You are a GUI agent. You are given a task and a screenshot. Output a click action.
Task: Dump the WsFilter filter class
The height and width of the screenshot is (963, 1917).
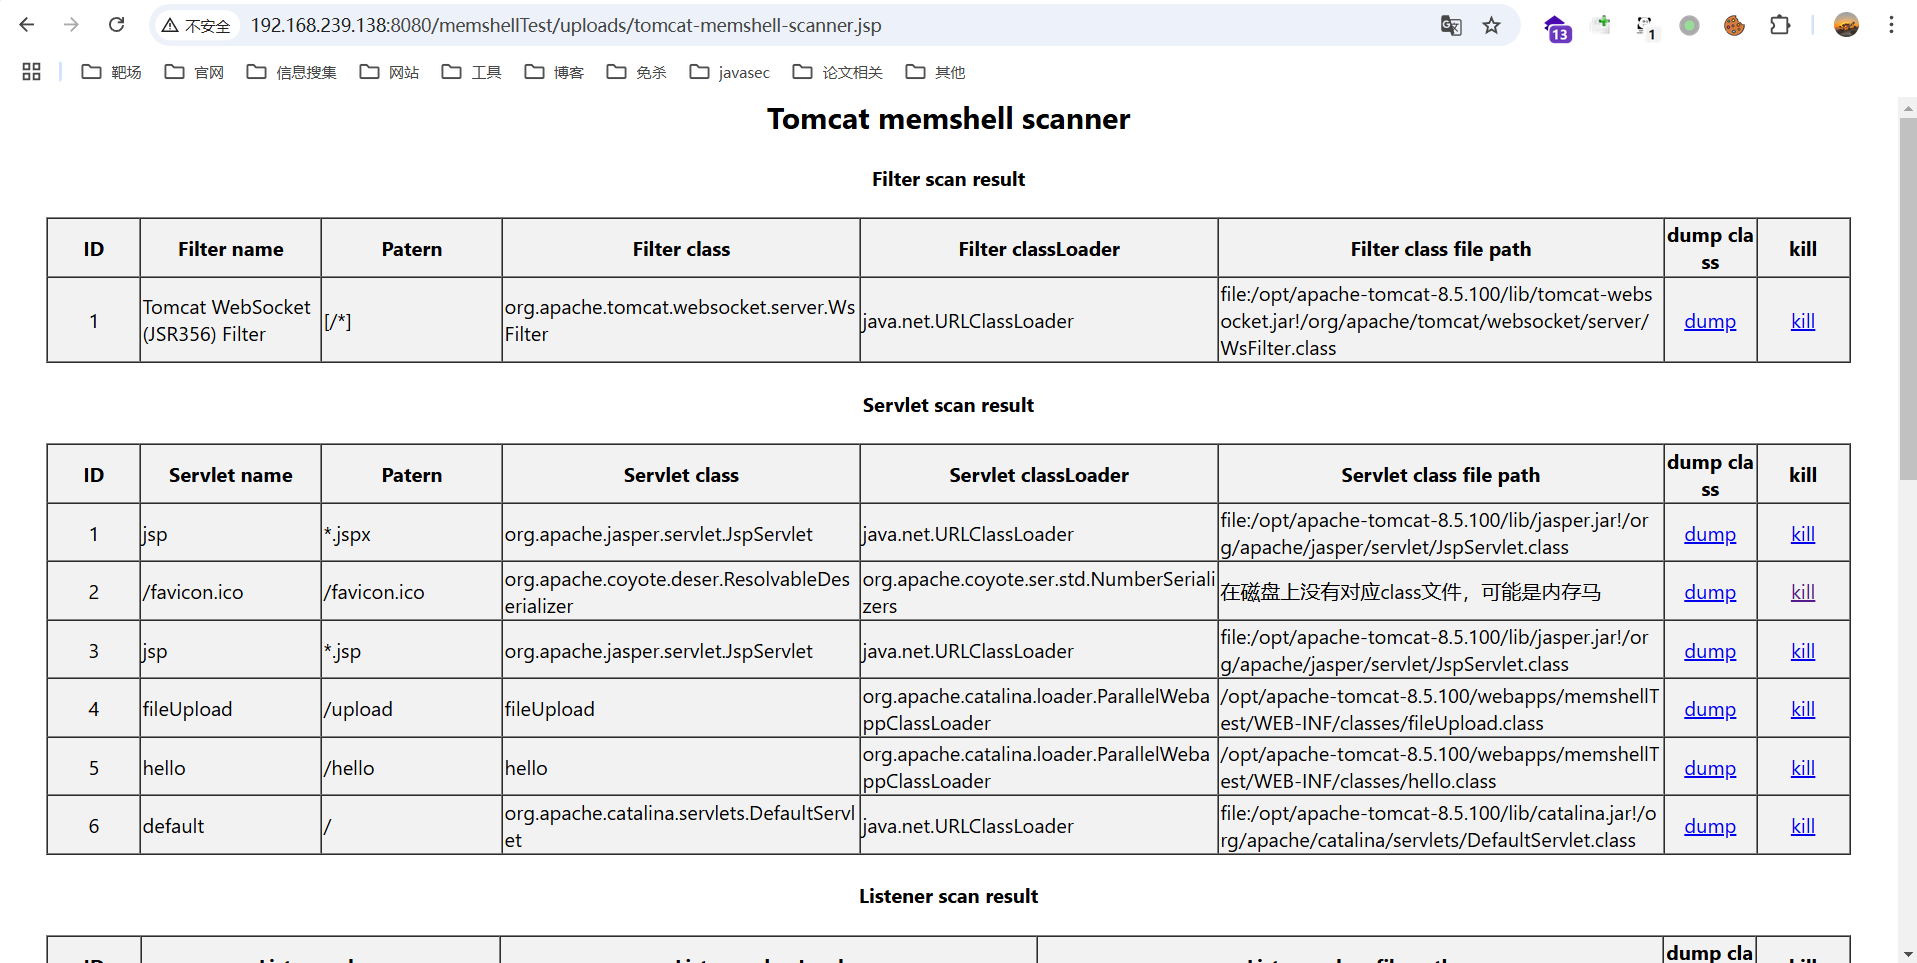(1709, 321)
